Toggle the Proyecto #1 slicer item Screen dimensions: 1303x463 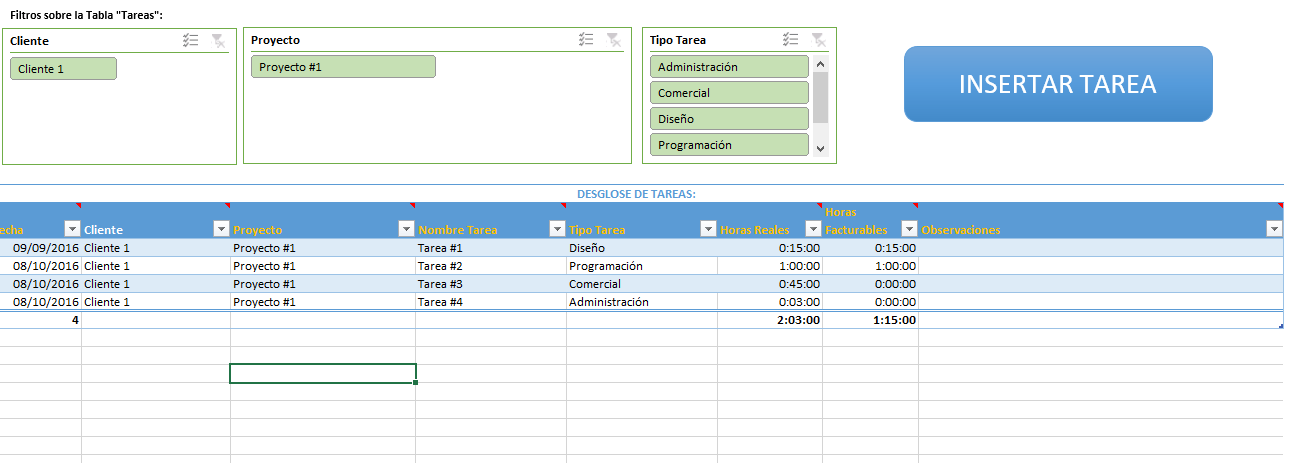tap(343, 67)
